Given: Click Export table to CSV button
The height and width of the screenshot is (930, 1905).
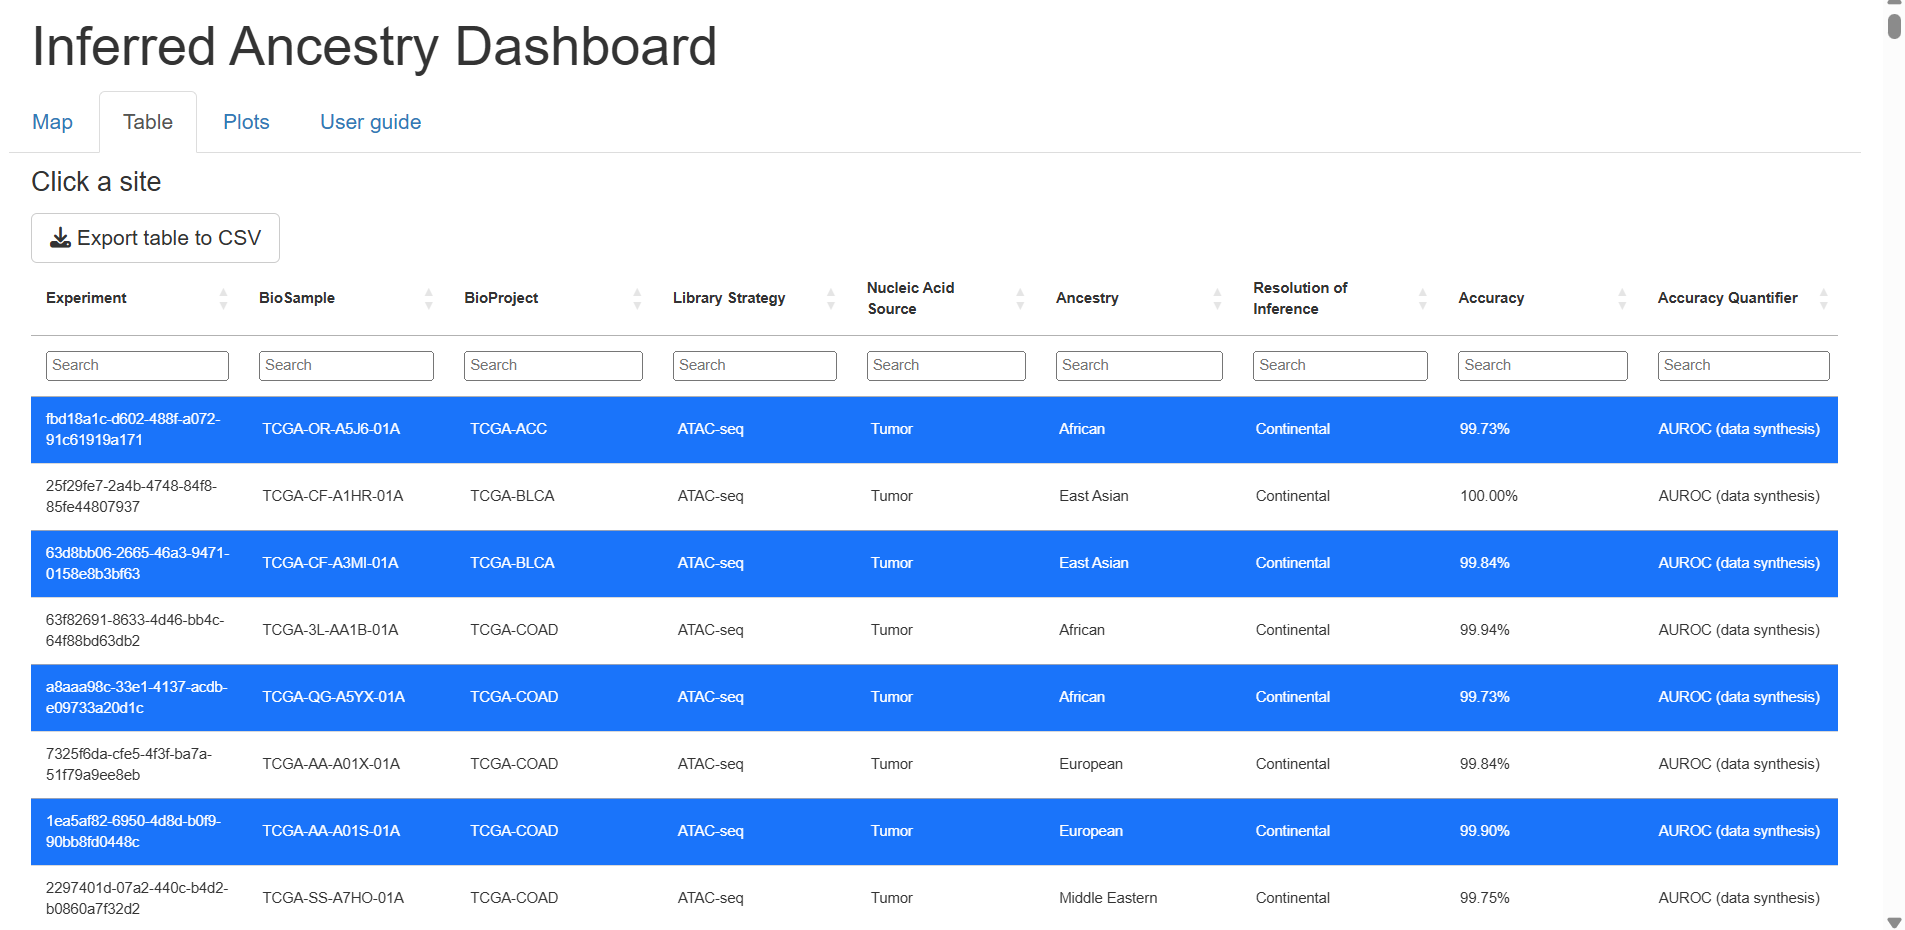Looking at the screenshot, I should pyautogui.click(x=155, y=238).
